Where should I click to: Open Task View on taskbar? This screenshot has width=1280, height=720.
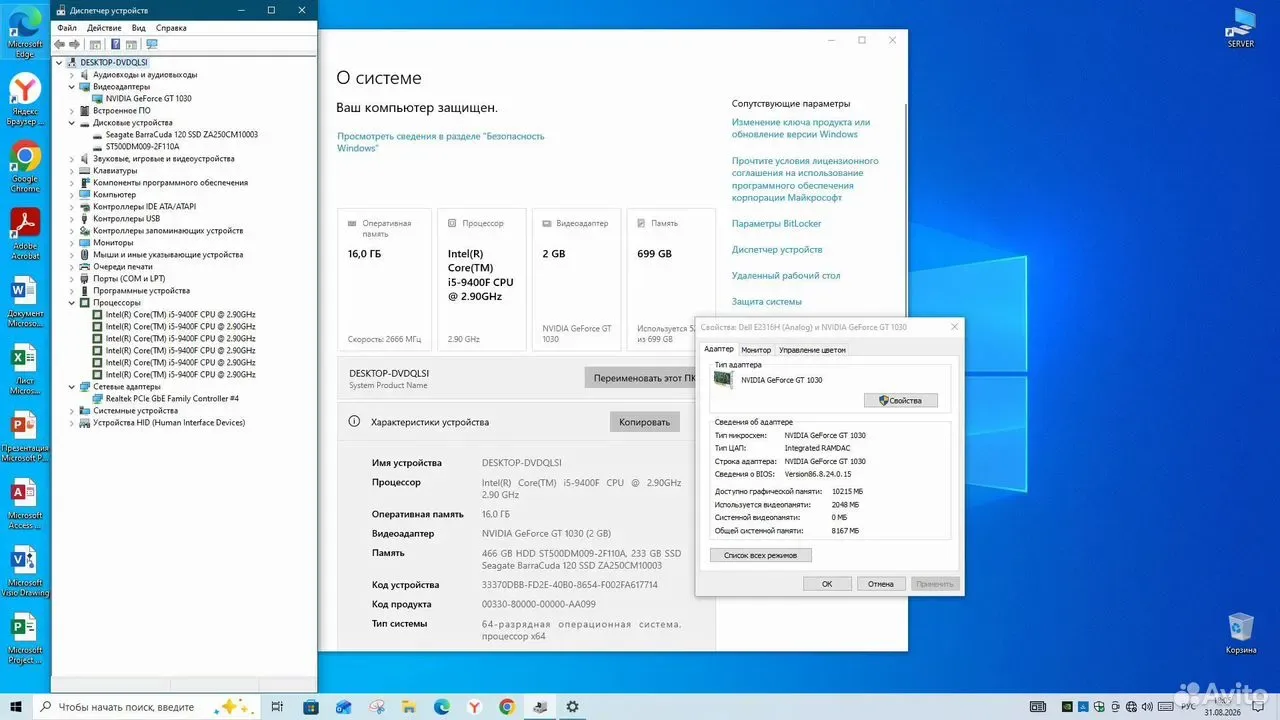[278, 706]
